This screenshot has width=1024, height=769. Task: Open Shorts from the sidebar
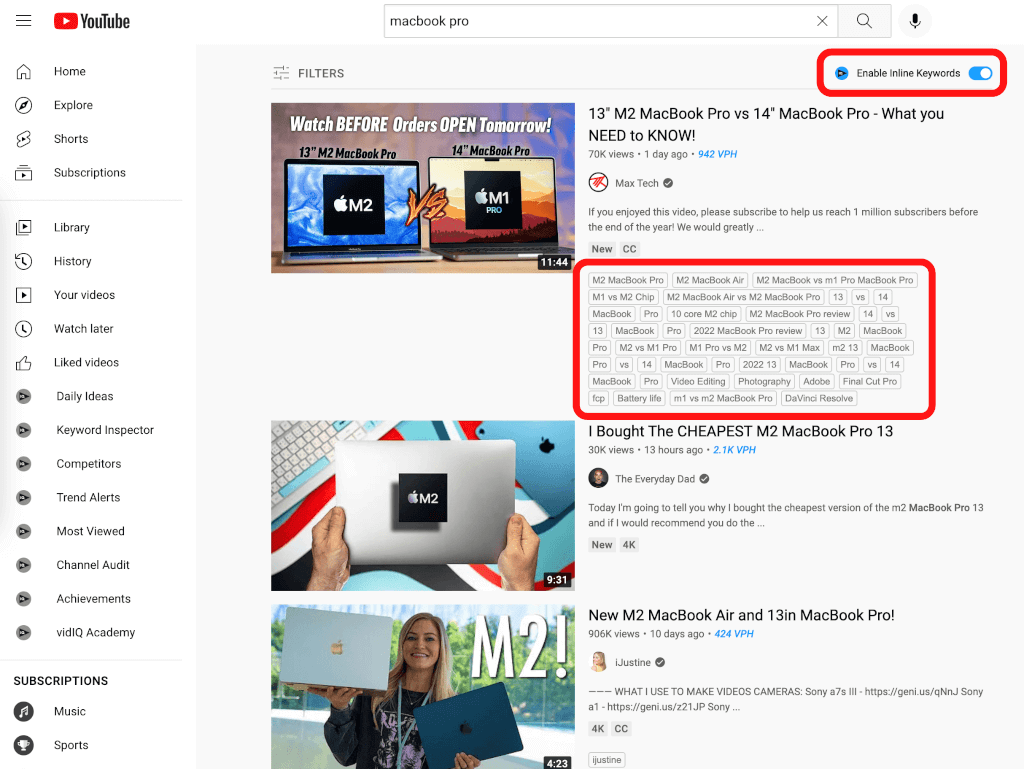(70, 139)
